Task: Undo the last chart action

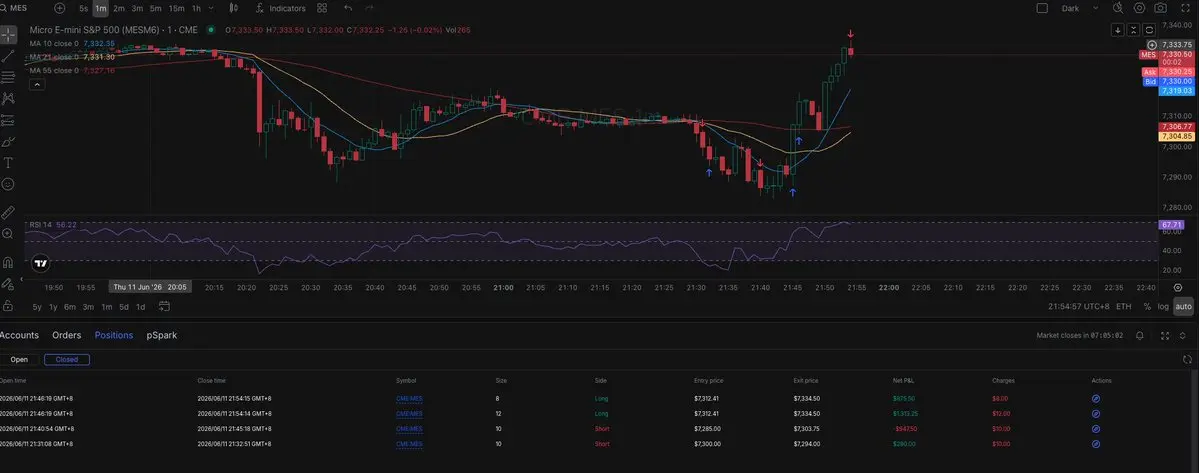Action: (x=349, y=8)
